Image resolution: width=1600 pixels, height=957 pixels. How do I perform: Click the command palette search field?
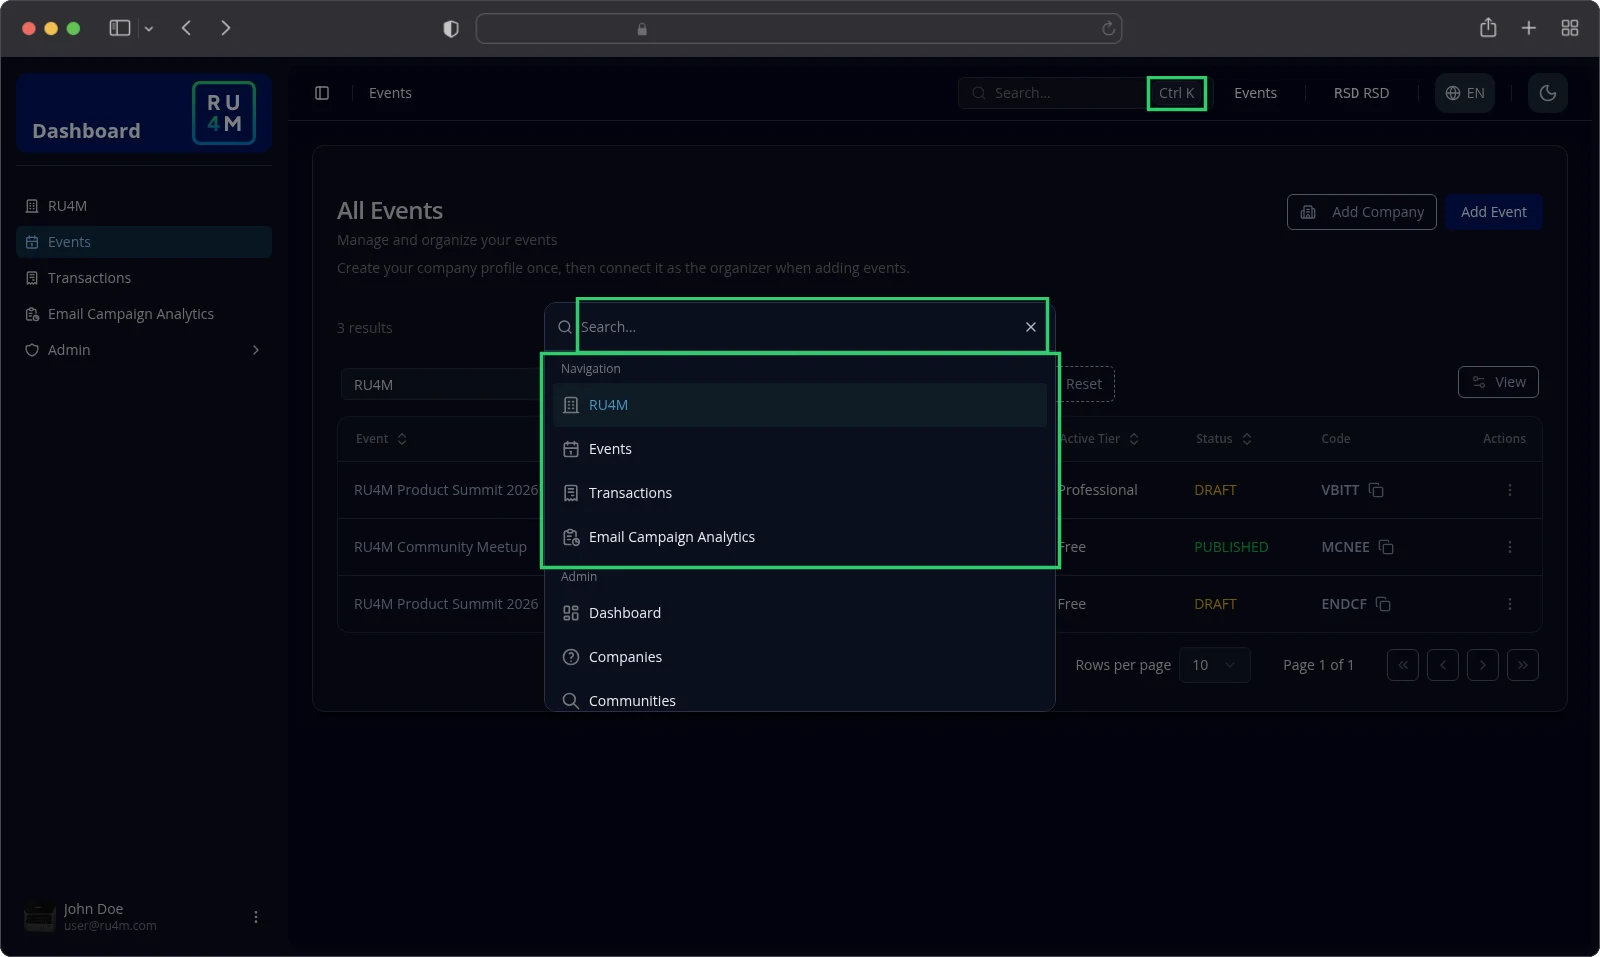(800, 327)
